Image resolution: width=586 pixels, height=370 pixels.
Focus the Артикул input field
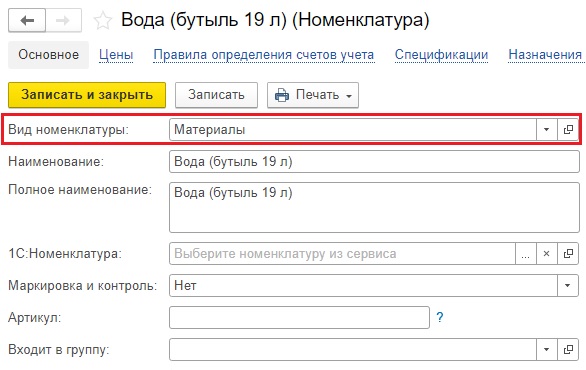299,317
